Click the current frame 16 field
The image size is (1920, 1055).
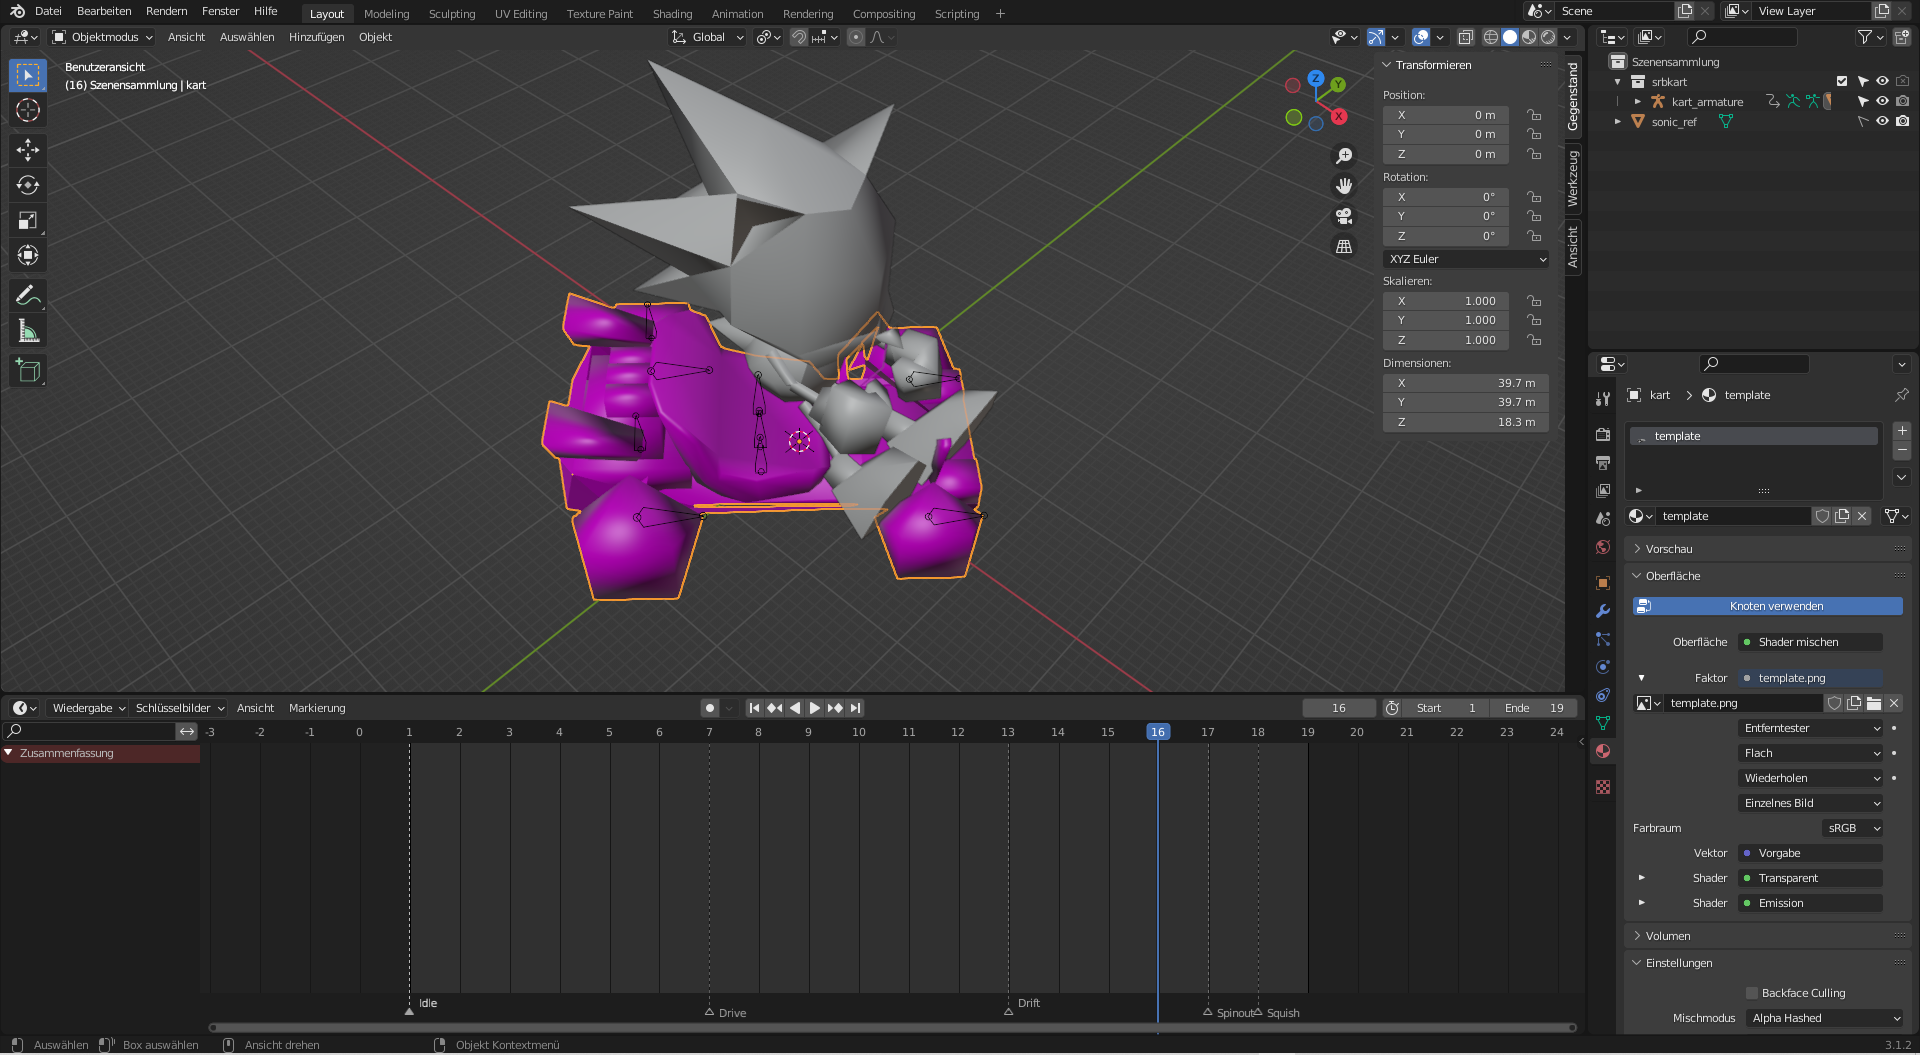pos(1338,708)
